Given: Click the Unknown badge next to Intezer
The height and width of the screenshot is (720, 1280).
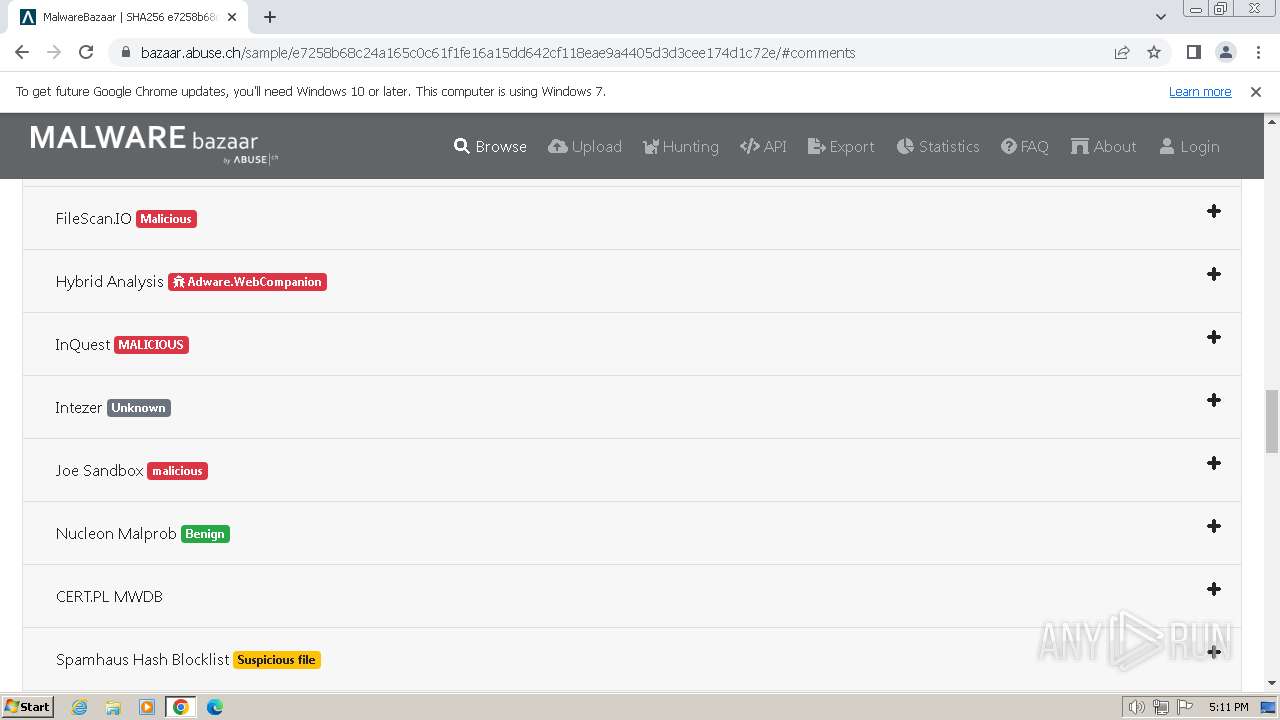Looking at the screenshot, I should pos(139,408).
